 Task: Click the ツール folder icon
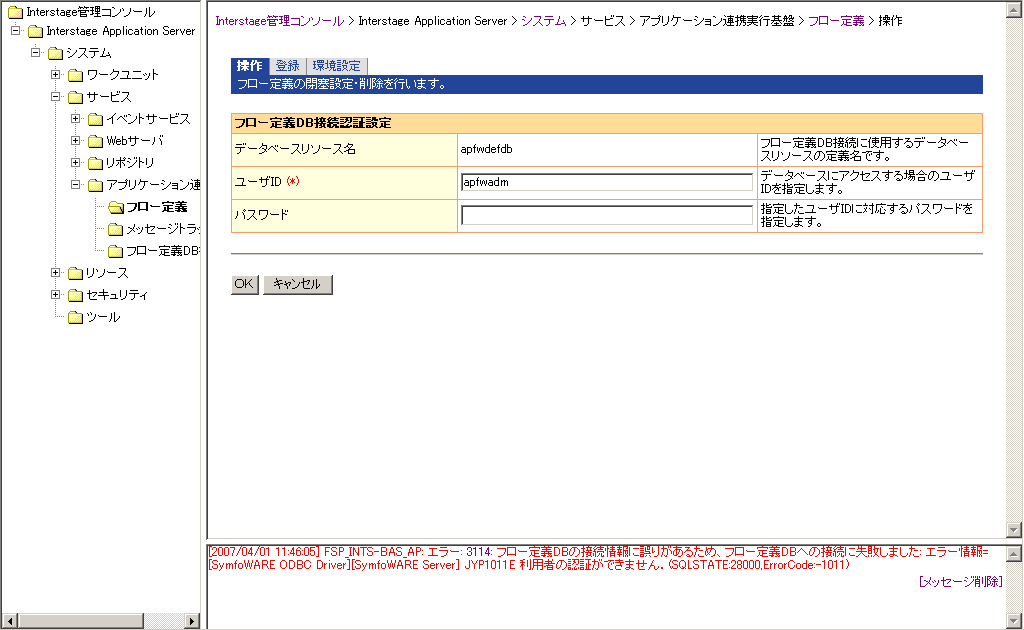click(76, 317)
